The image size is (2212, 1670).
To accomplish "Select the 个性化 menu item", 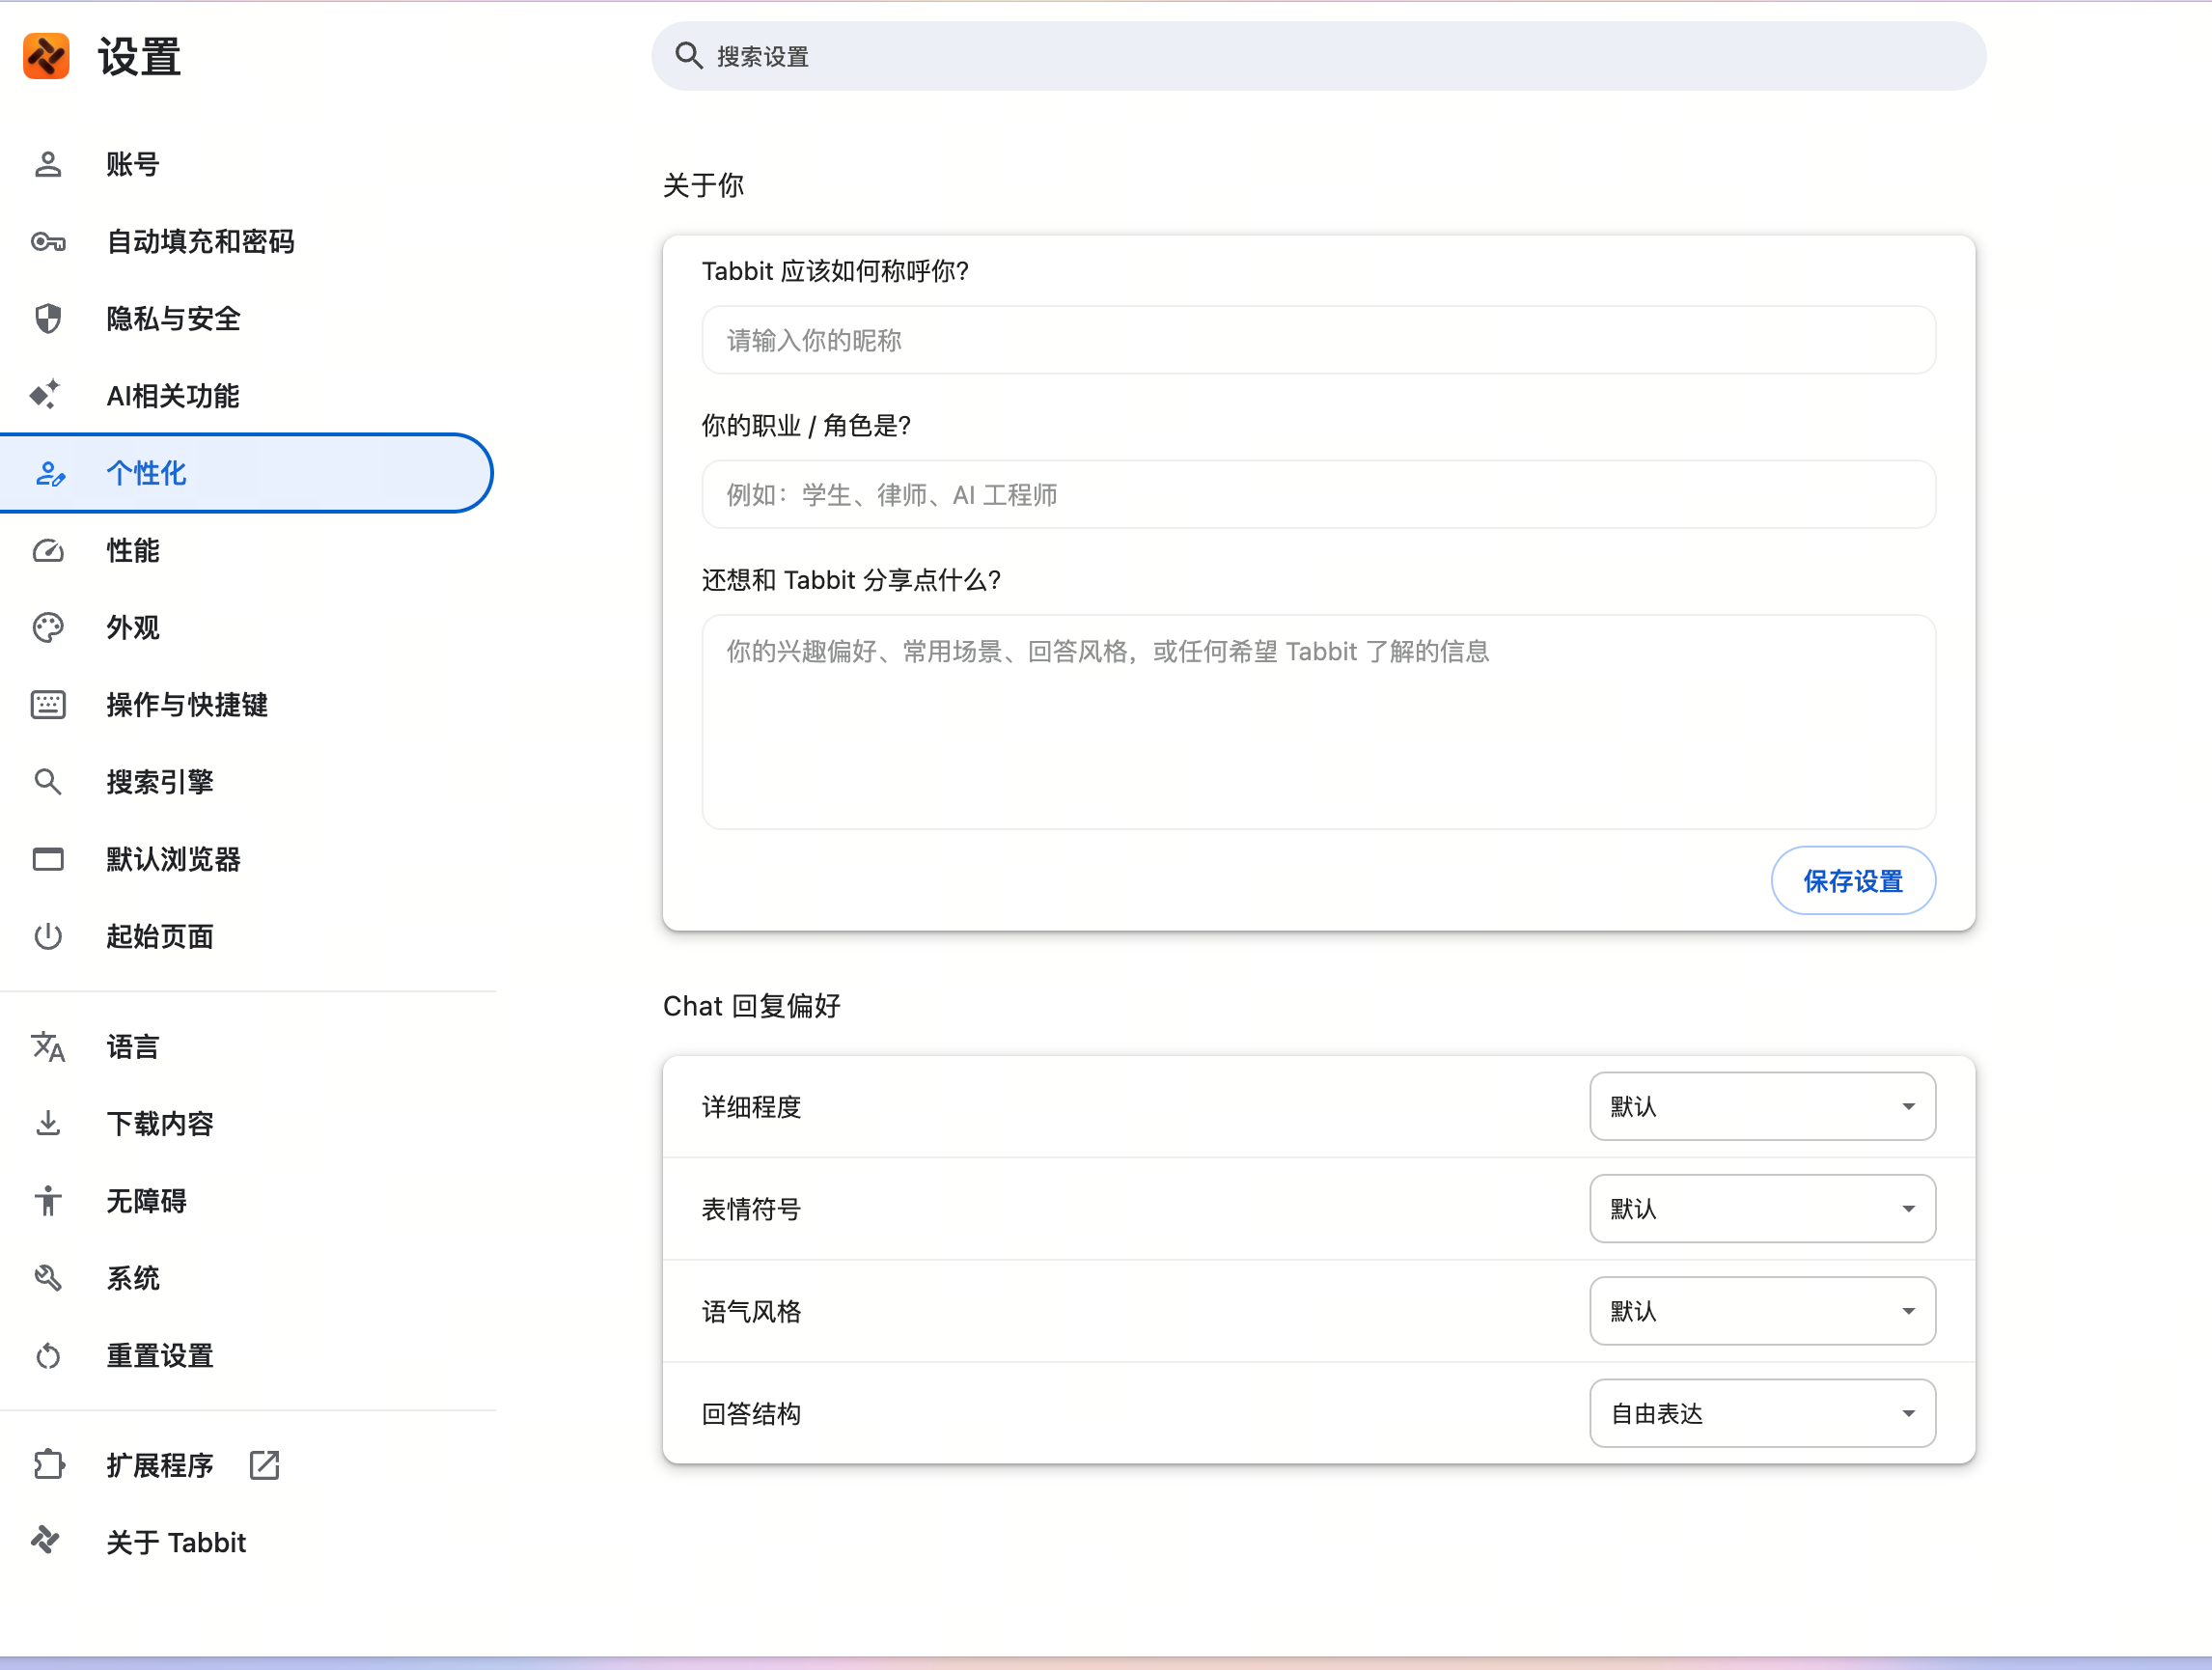I will pyautogui.click(x=247, y=473).
